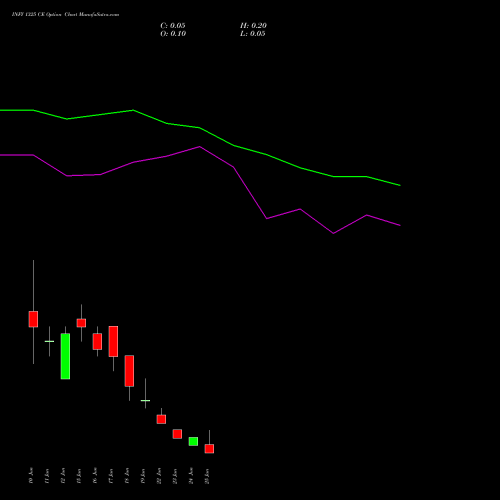Click the red candle for 18 Jun
This screenshot has height=500, width=500.
(x=129, y=371)
